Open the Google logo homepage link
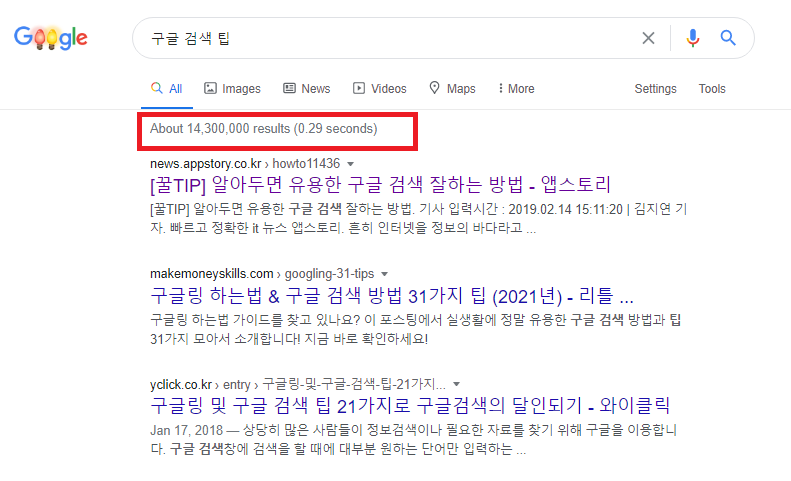791x481 pixels. (50, 37)
